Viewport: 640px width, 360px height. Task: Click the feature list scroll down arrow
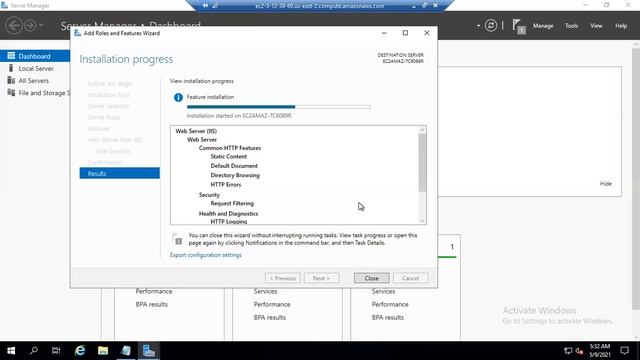(x=422, y=220)
